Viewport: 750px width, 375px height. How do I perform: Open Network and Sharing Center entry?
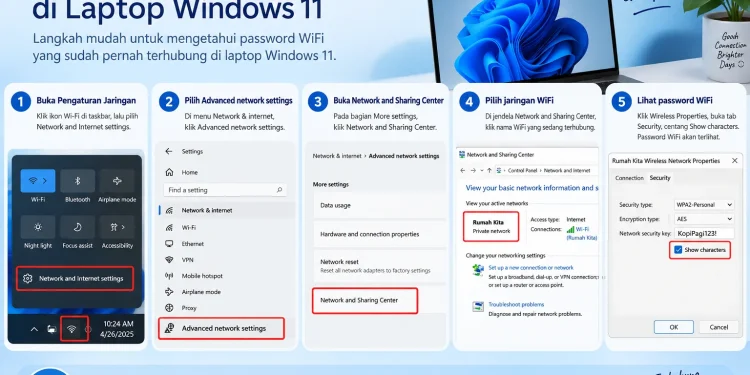365,300
